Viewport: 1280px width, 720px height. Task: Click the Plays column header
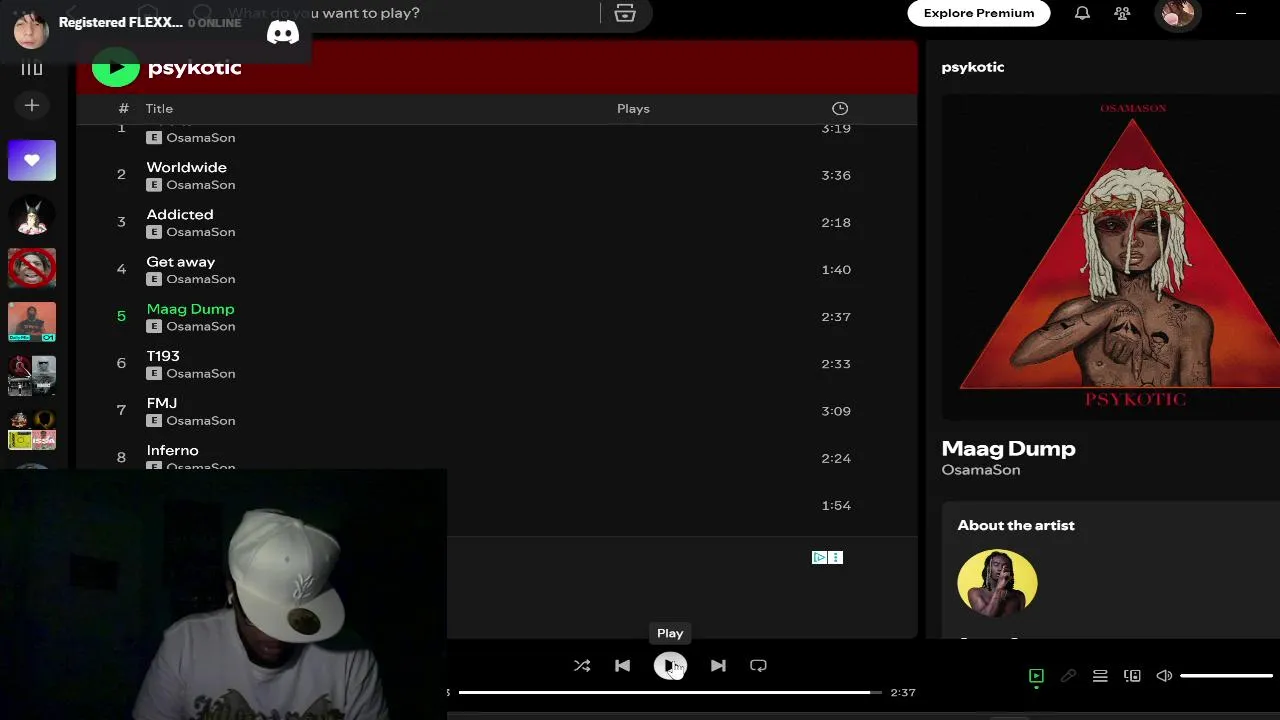click(633, 109)
